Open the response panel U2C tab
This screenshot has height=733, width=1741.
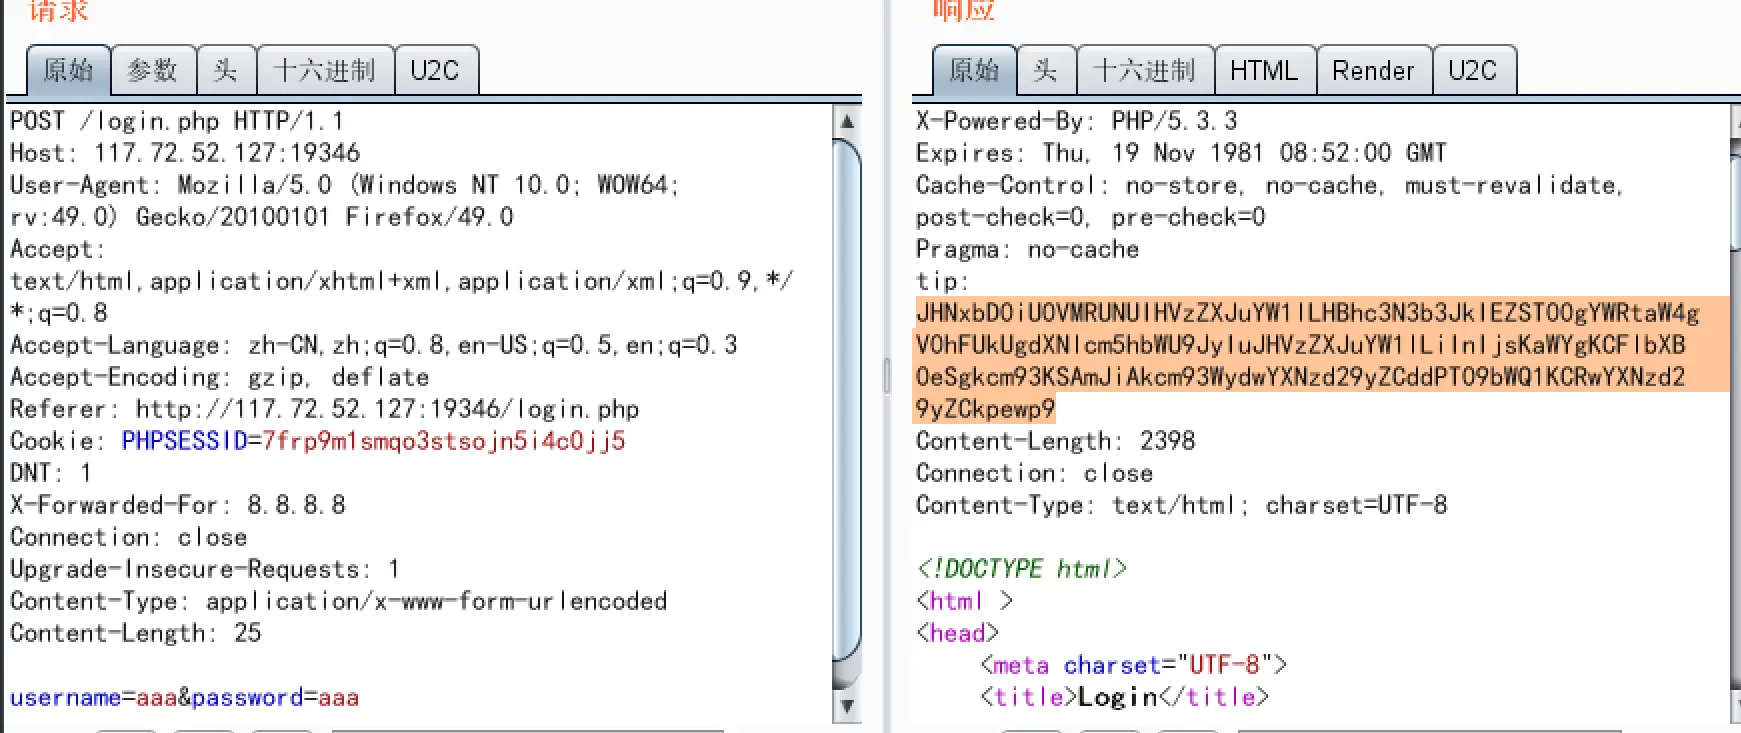coord(1473,70)
